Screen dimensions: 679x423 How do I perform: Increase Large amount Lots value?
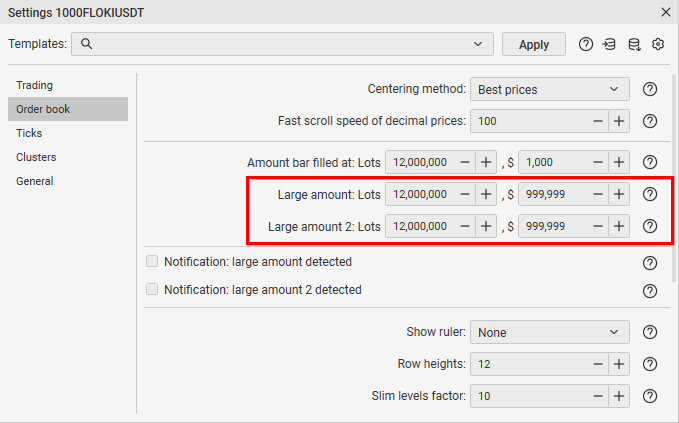[486, 194]
